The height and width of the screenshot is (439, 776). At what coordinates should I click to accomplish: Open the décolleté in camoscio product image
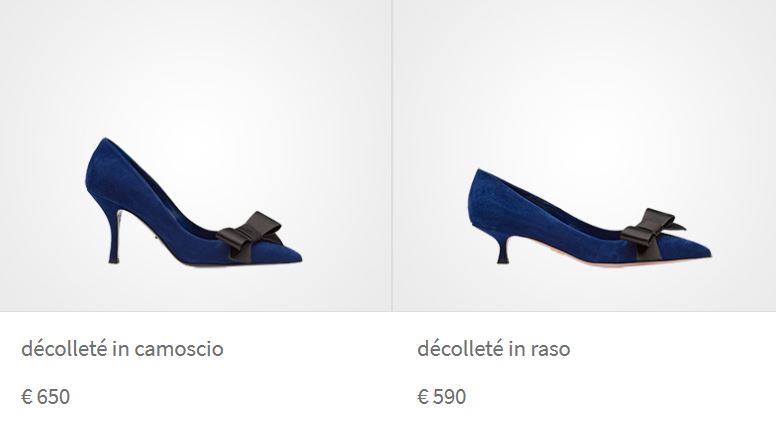tap(195, 155)
